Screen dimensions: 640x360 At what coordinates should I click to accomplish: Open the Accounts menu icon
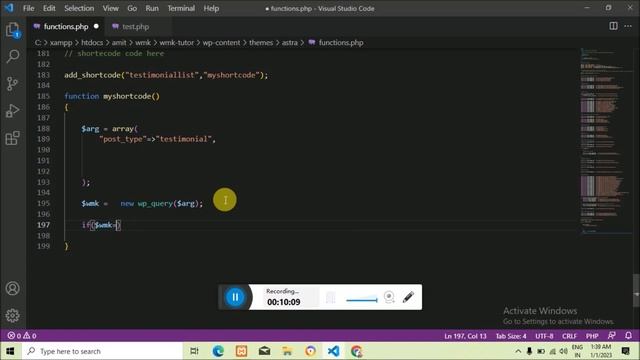[13, 289]
